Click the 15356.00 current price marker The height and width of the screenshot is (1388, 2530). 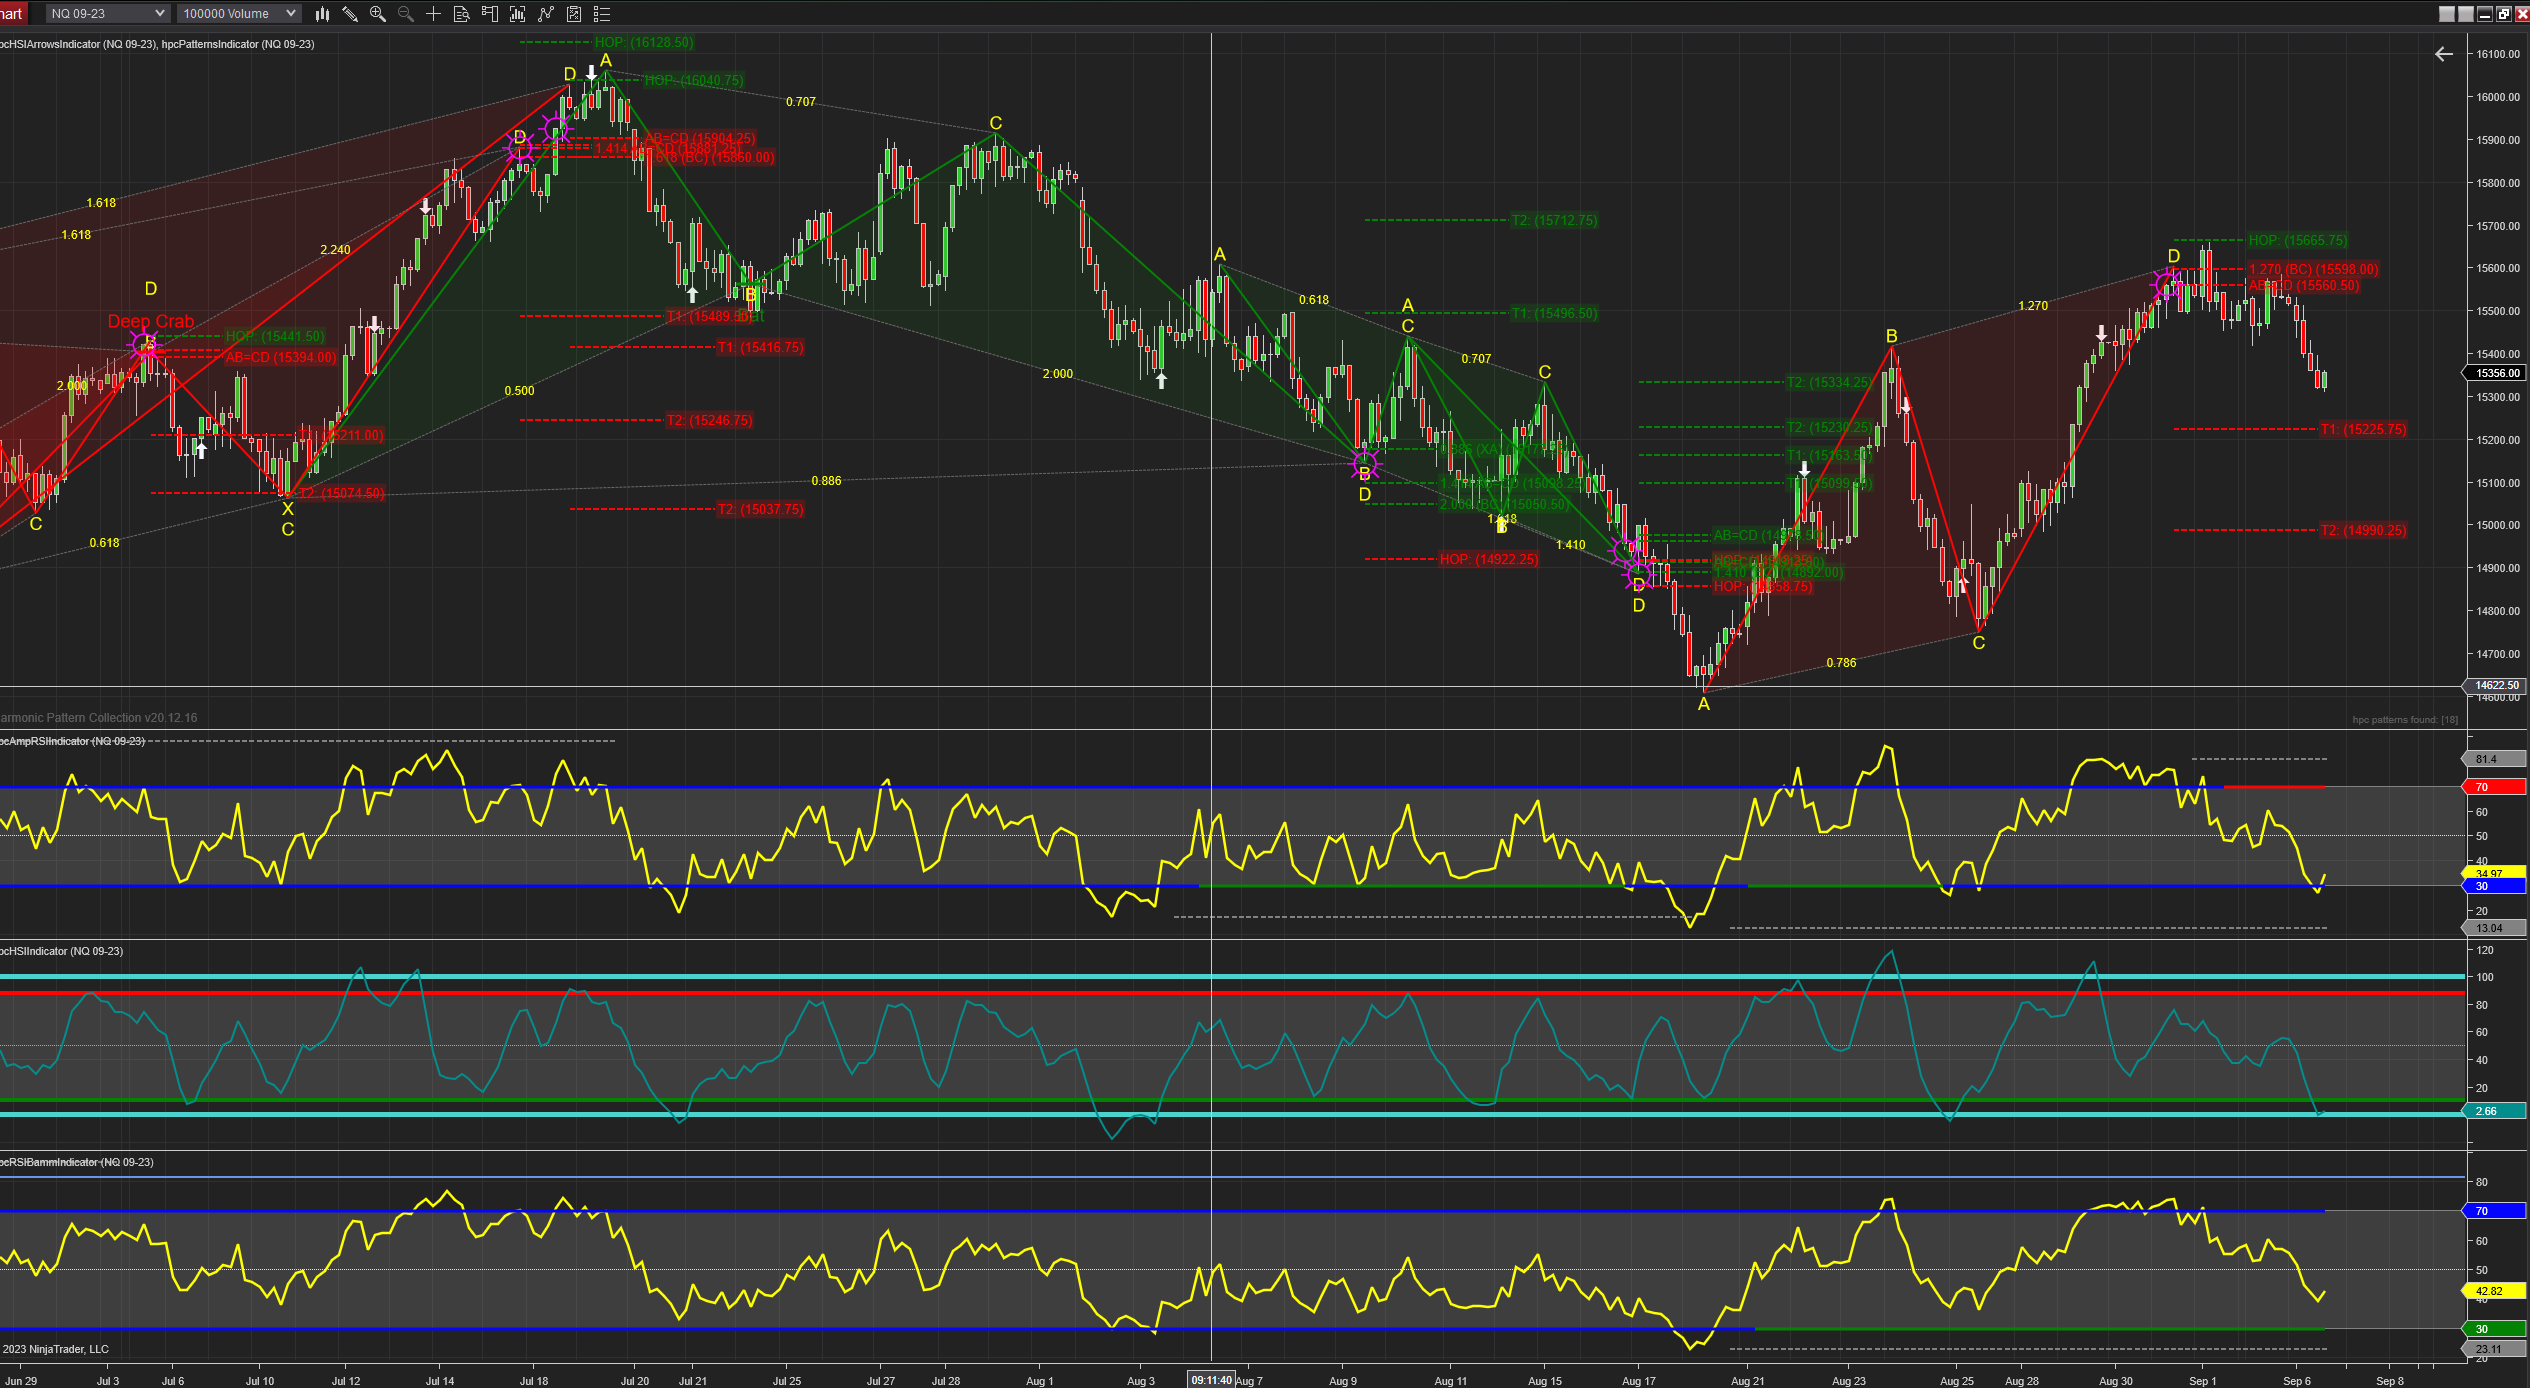pos(2496,373)
